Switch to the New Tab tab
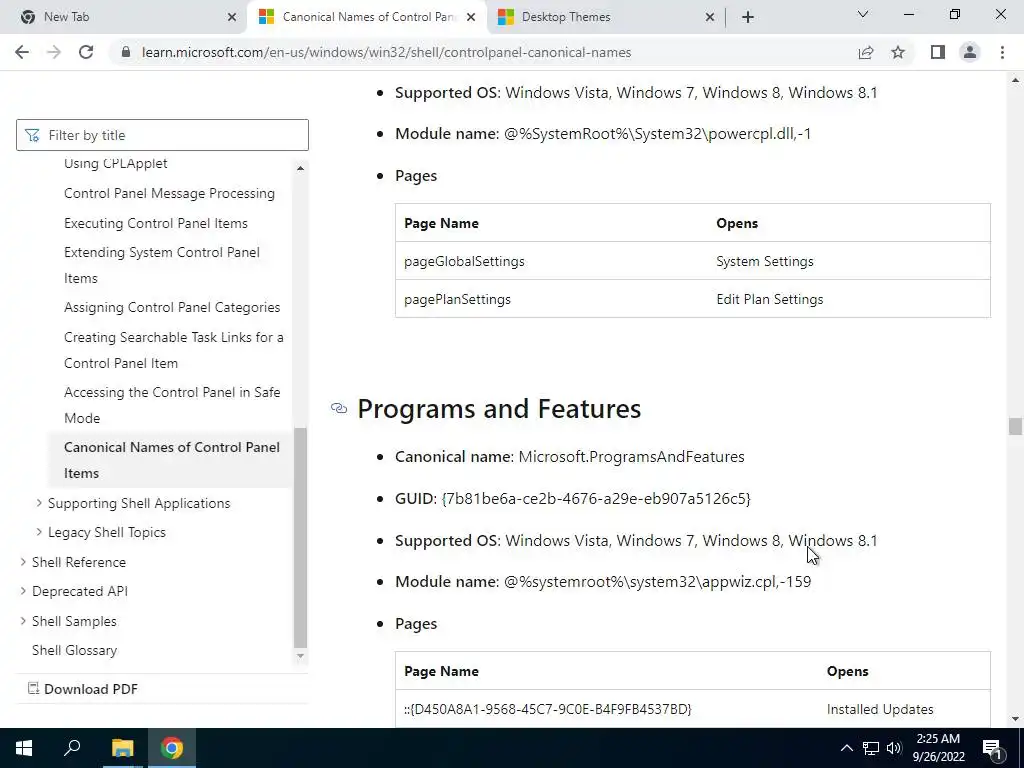 (x=124, y=17)
